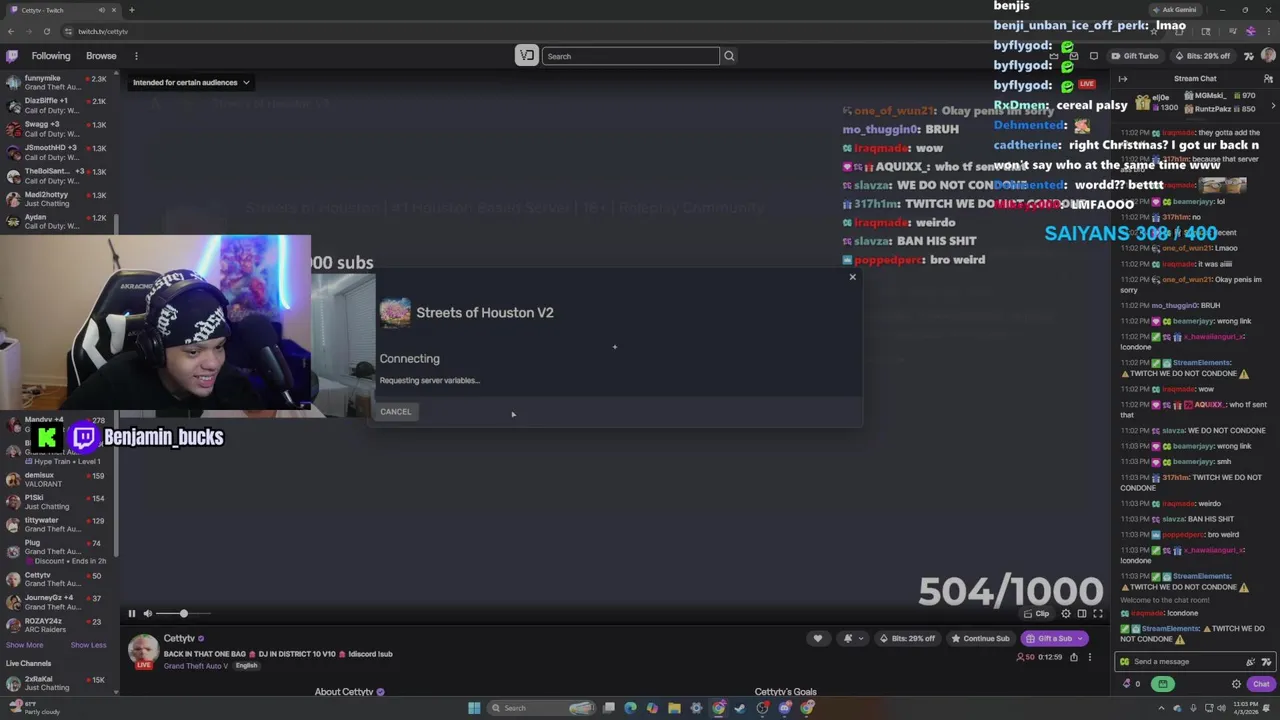
Task: Reload the page in Chrome
Action: pos(46,31)
